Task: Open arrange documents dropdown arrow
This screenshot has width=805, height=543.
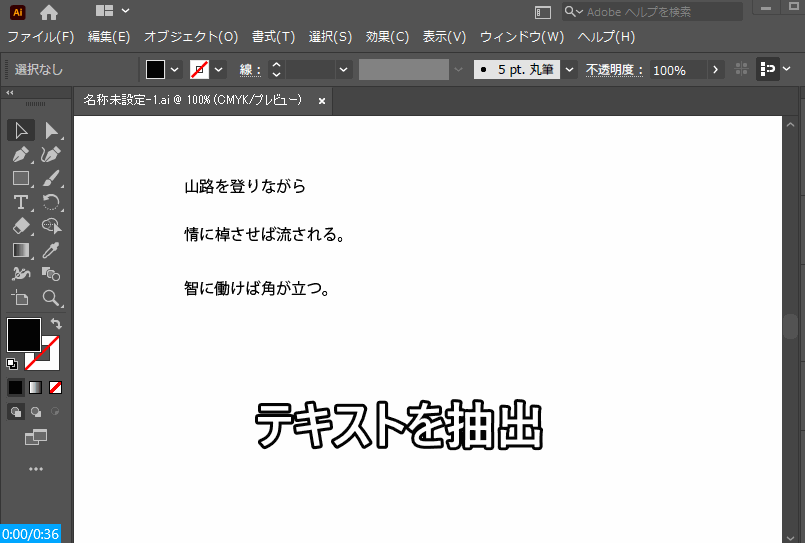Action: [x=126, y=11]
